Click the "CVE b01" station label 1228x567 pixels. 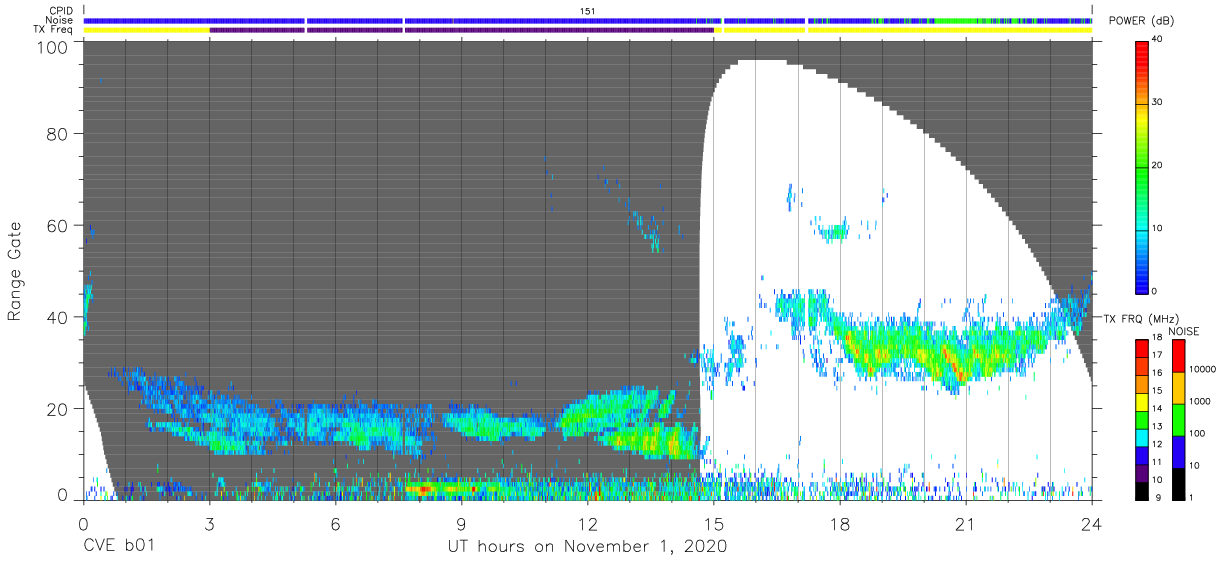[x=118, y=547]
